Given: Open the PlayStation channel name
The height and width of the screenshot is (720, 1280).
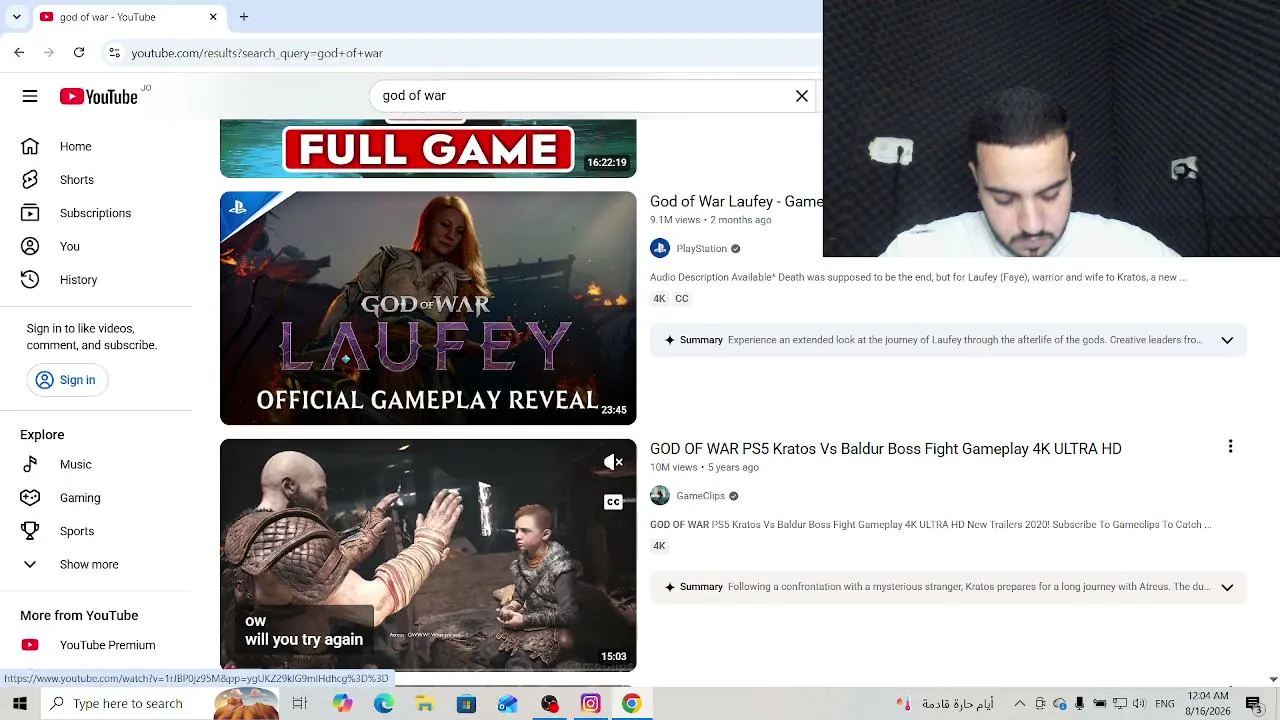Looking at the screenshot, I should (701, 249).
